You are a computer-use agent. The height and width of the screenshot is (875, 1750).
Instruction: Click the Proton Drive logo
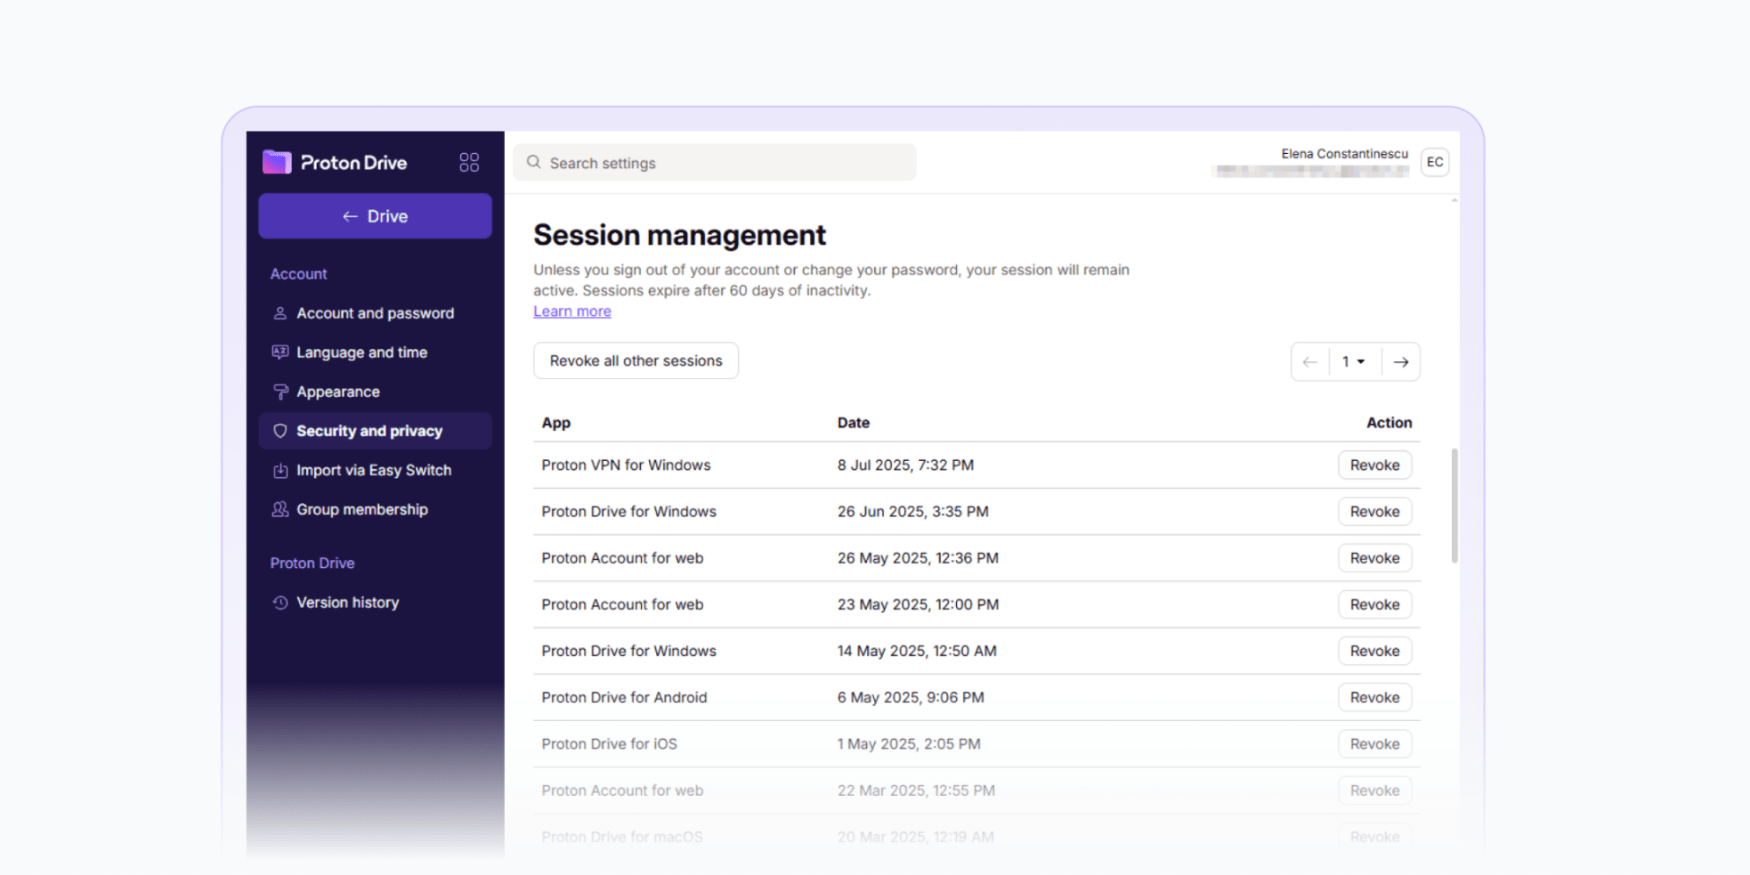(335, 162)
